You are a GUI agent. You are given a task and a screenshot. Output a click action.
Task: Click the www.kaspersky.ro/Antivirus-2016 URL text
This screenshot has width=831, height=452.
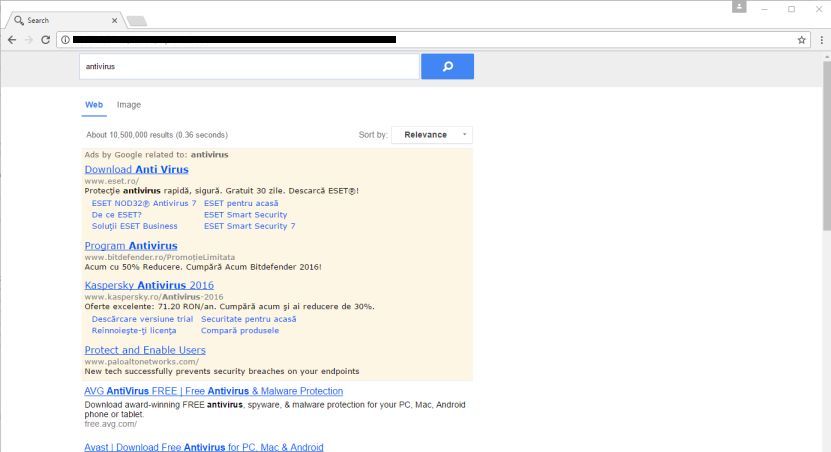[x=154, y=297]
